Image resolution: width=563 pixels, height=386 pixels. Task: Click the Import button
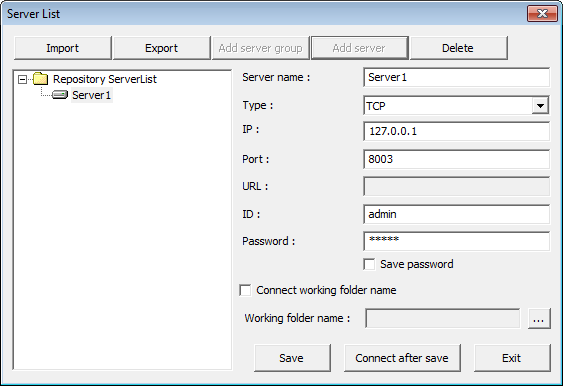tap(62, 48)
